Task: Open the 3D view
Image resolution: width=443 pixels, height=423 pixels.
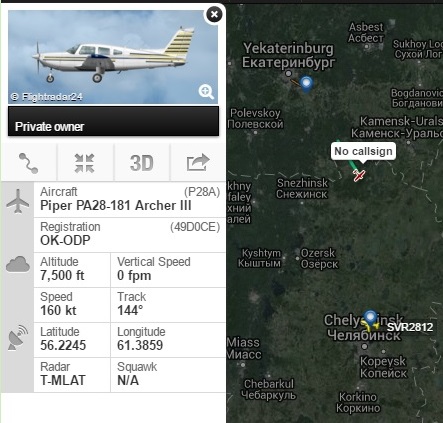Action: pyautogui.click(x=142, y=163)
